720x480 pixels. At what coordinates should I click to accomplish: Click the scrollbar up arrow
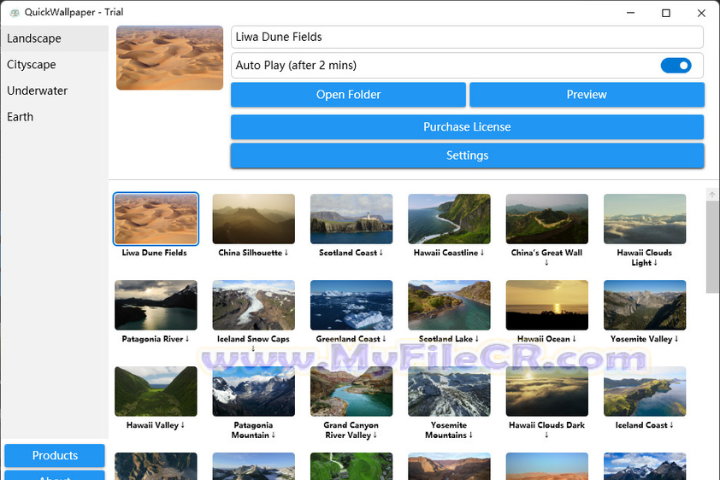point(712,194)
